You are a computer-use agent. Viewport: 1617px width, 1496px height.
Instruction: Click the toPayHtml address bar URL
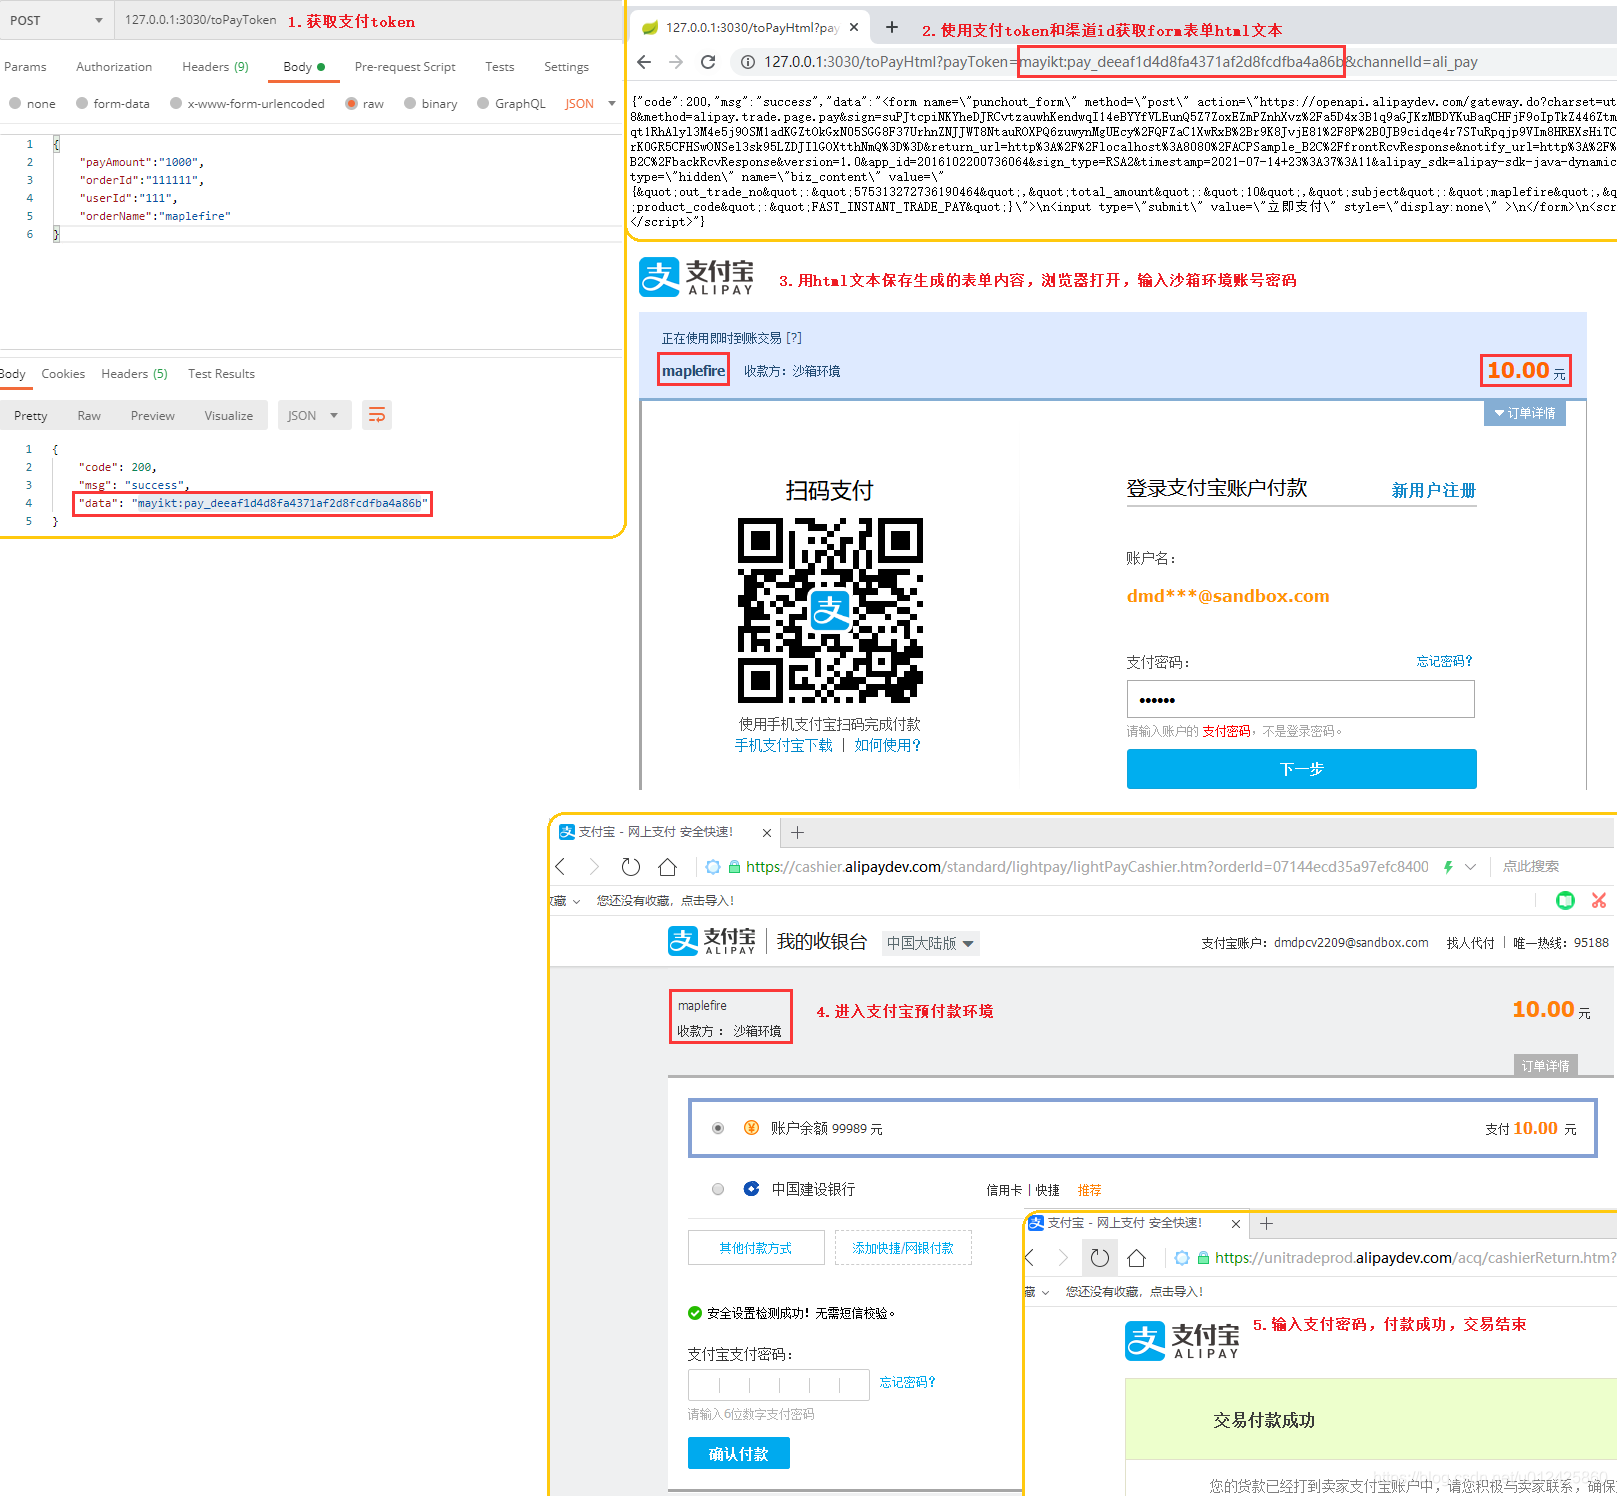(1120, 62)
